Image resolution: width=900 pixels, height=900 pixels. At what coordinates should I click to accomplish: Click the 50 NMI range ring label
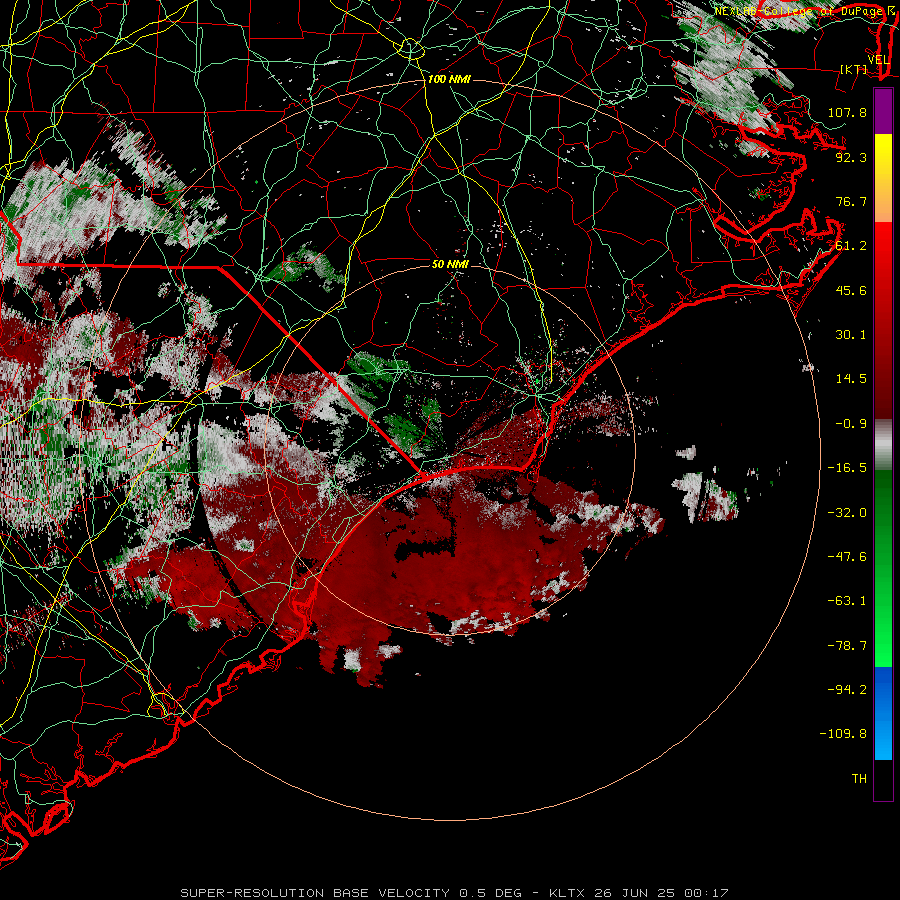(450, 264)
